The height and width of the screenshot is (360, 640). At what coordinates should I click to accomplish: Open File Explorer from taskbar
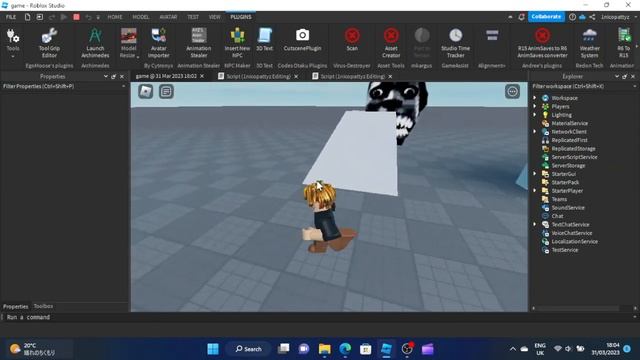tap(324, 349)
